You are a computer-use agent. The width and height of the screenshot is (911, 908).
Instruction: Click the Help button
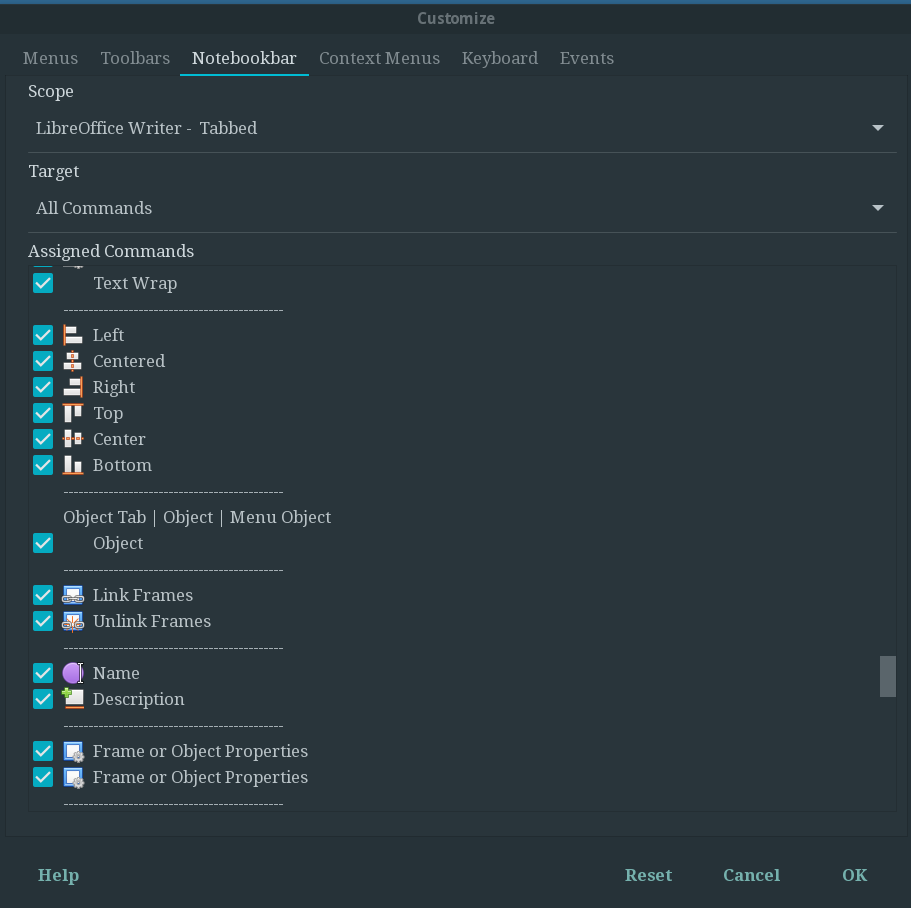pyautogui.click(x=59, y=875)
